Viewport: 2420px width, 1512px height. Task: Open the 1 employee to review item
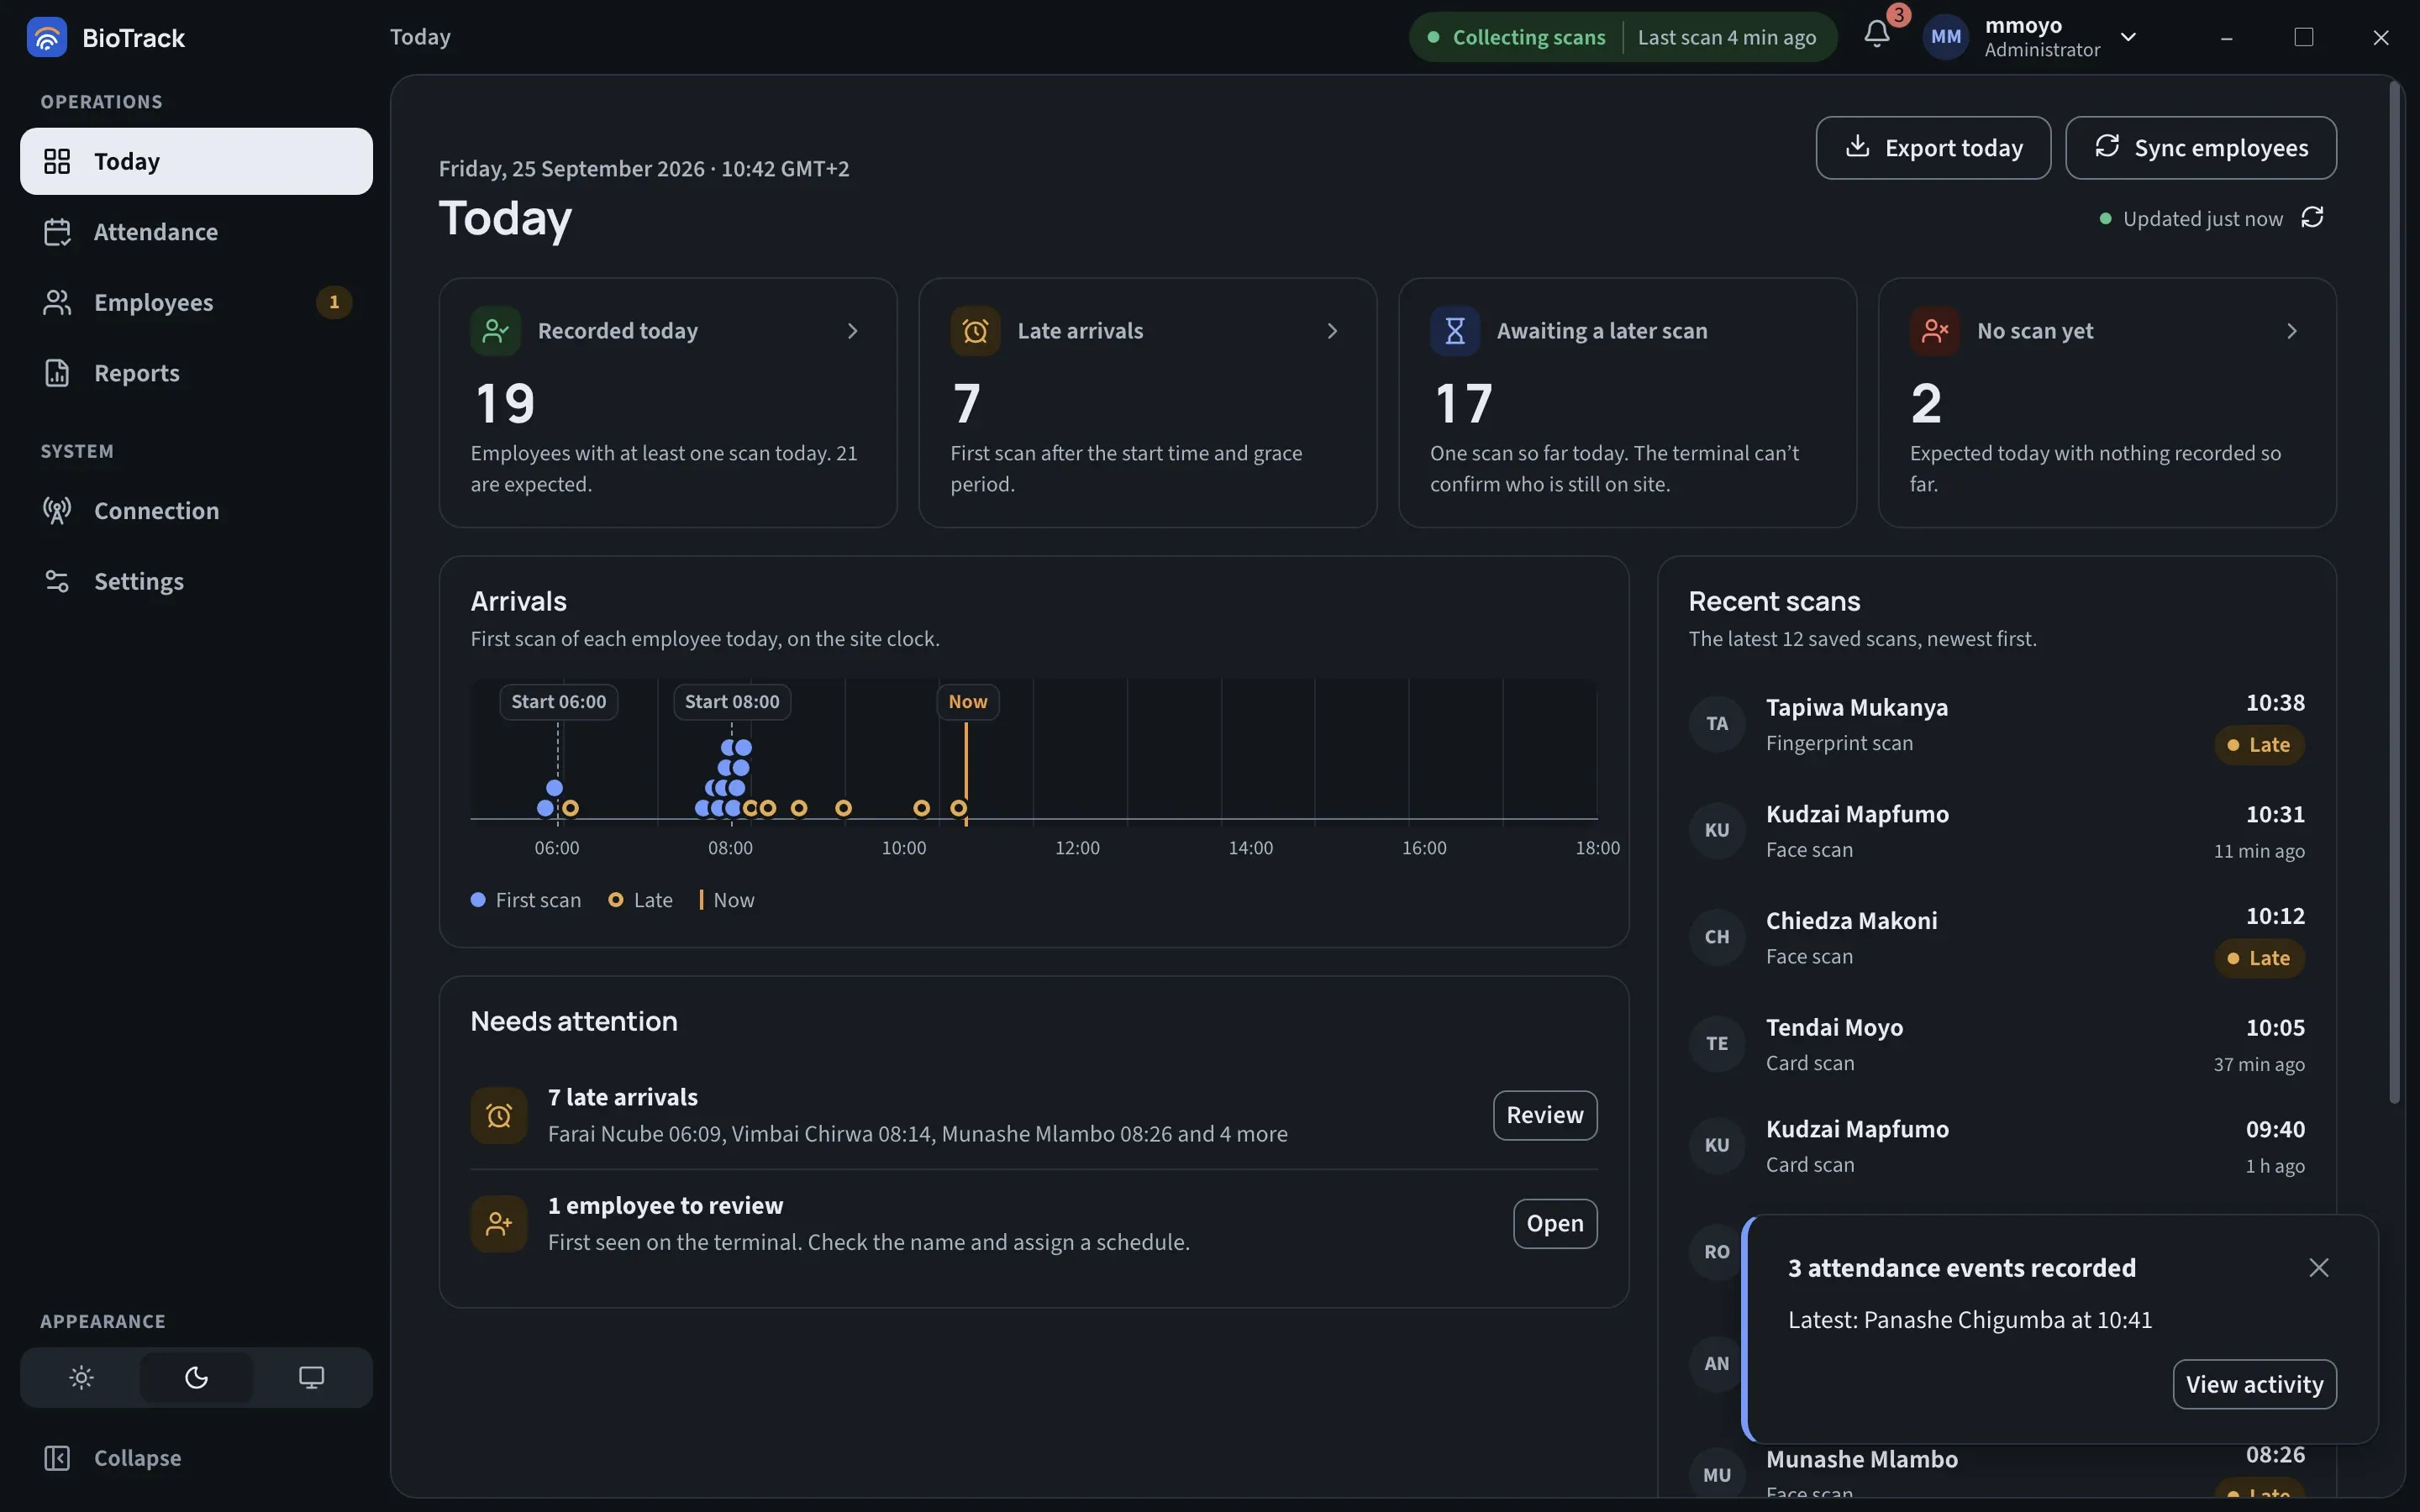[x=1555, y=1223]
